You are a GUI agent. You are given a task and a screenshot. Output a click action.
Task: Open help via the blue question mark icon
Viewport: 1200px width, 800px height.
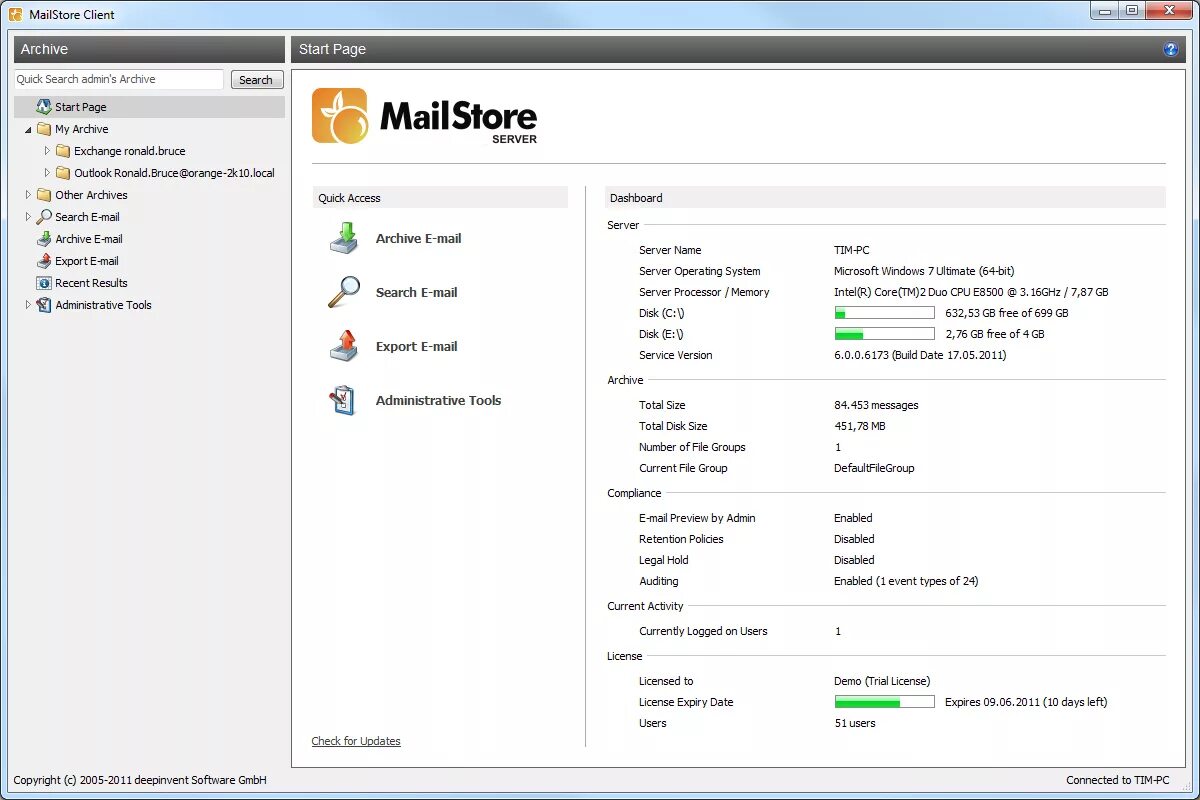(1171, 49)
